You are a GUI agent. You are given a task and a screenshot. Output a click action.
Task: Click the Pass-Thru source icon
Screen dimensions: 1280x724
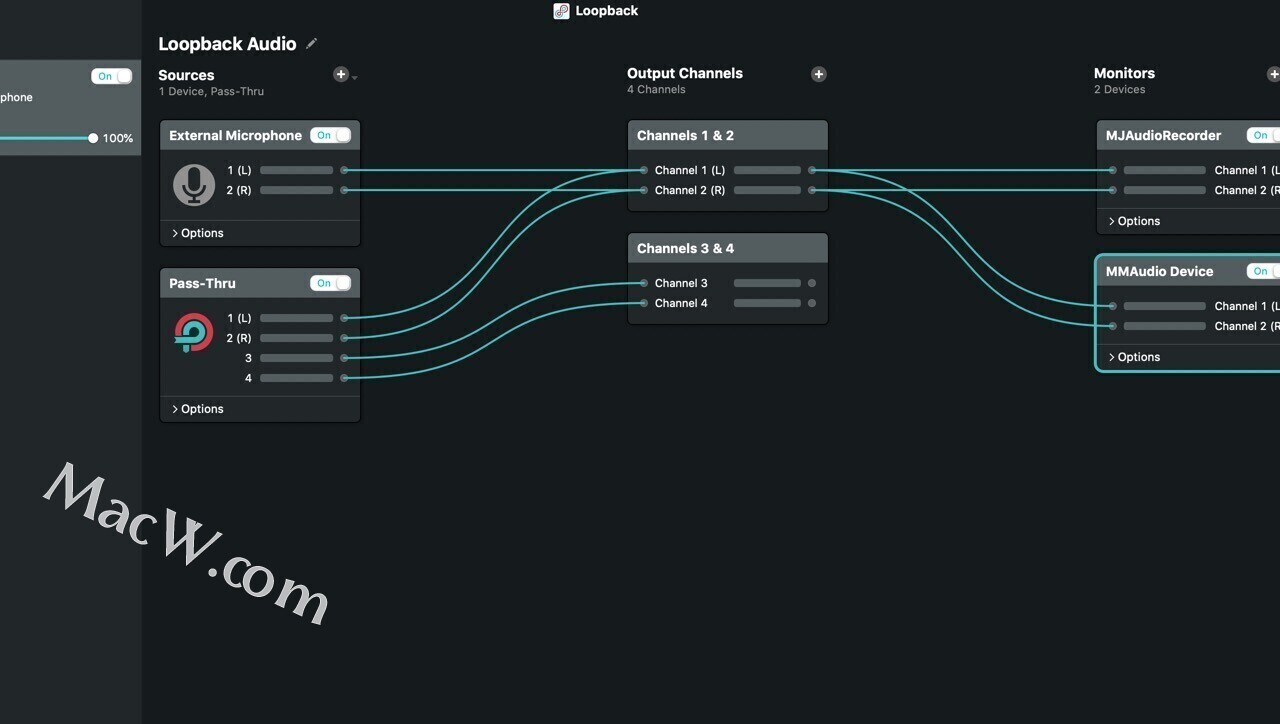coord(194,333)
